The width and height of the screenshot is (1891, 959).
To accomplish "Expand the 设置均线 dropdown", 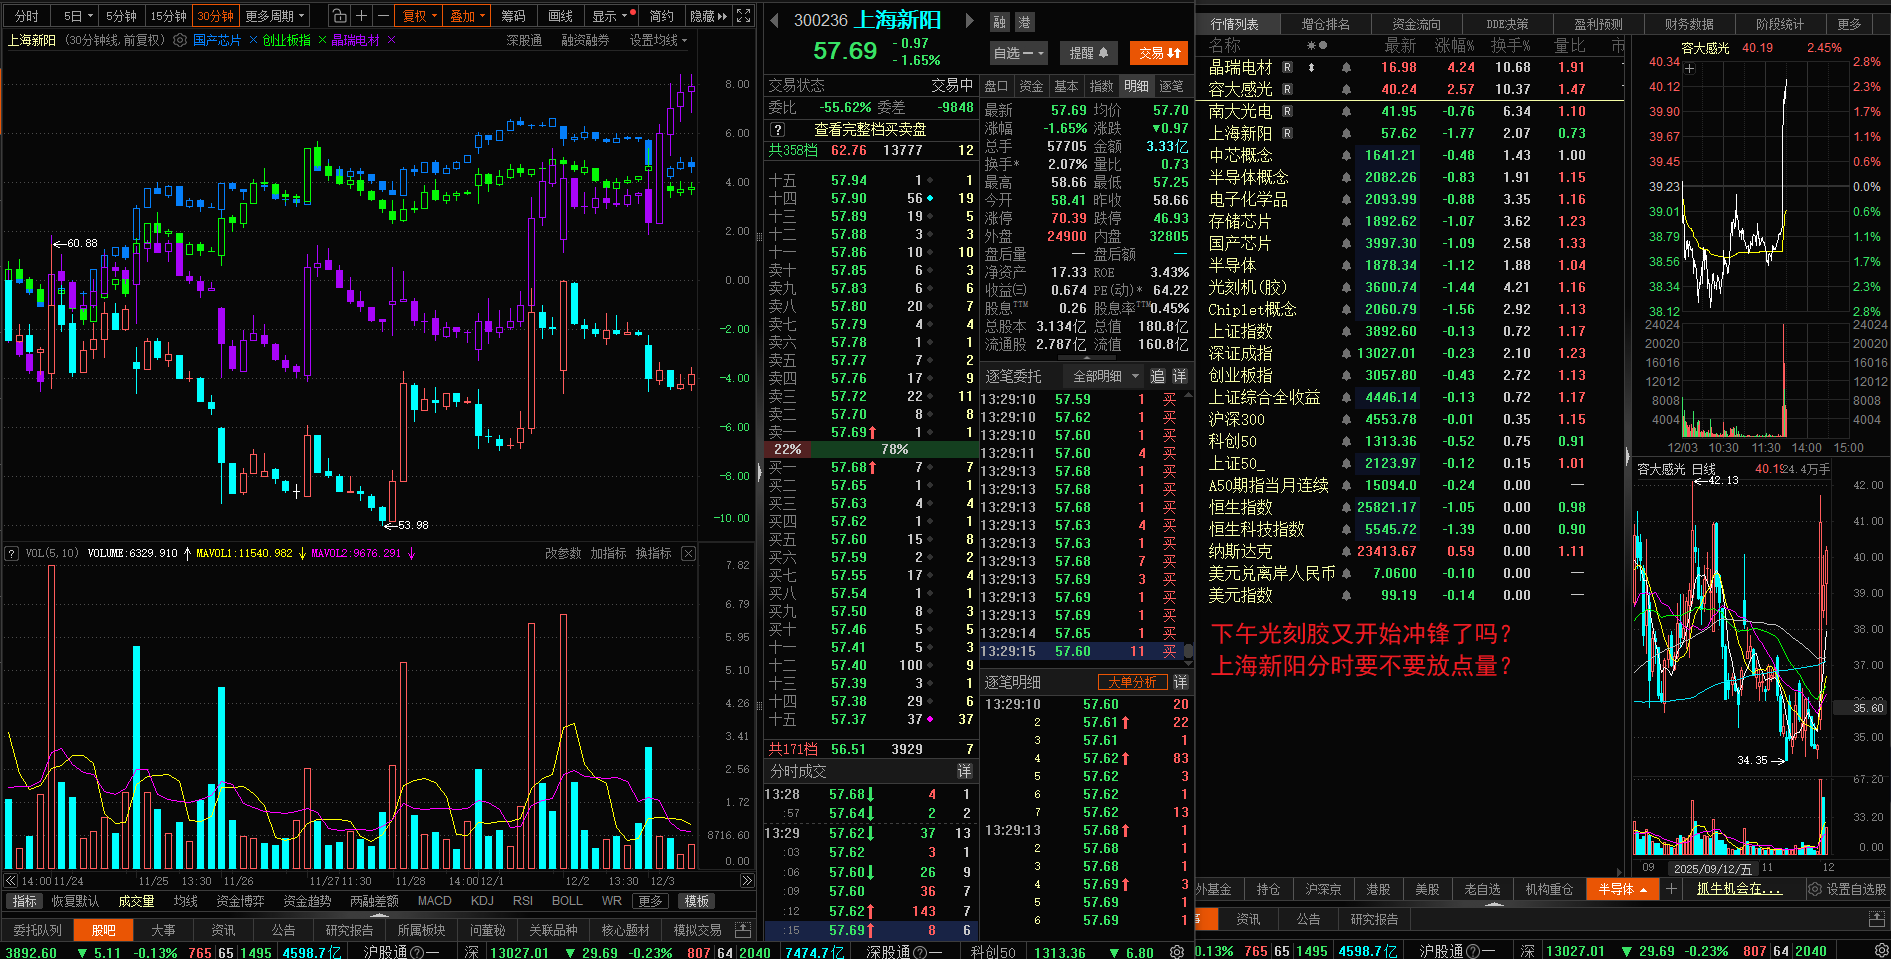I will [658, 40].
